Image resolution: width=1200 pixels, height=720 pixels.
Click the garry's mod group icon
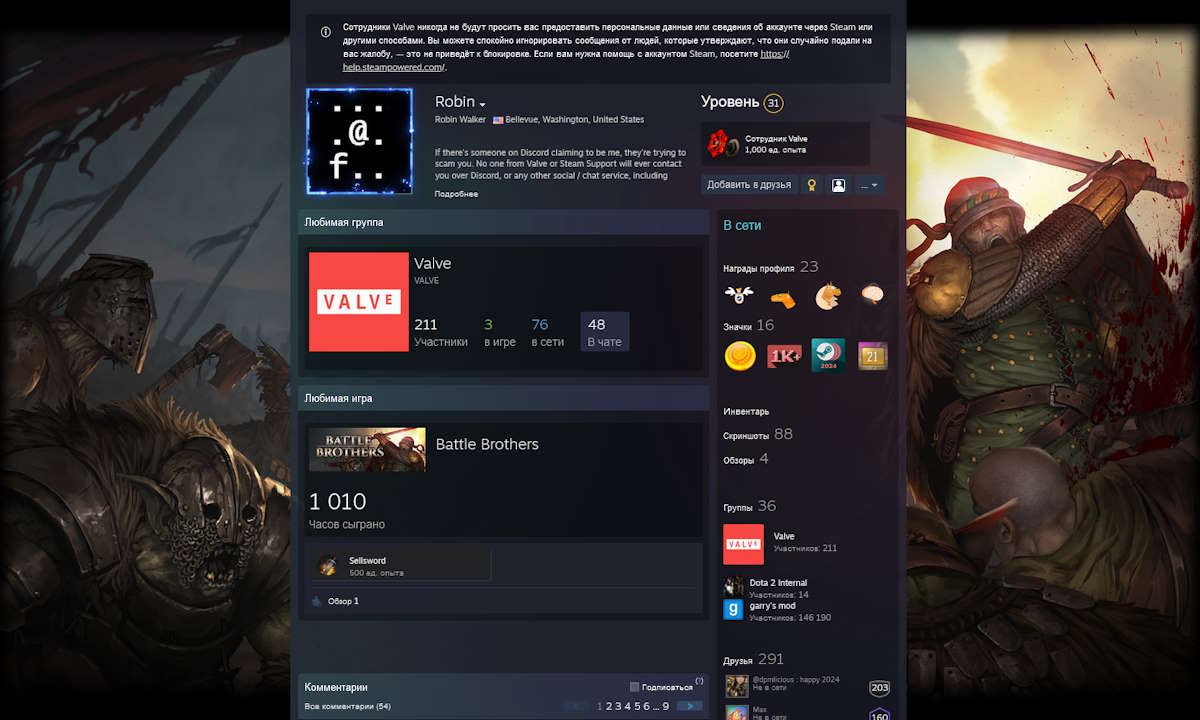(x=733, y=610)
